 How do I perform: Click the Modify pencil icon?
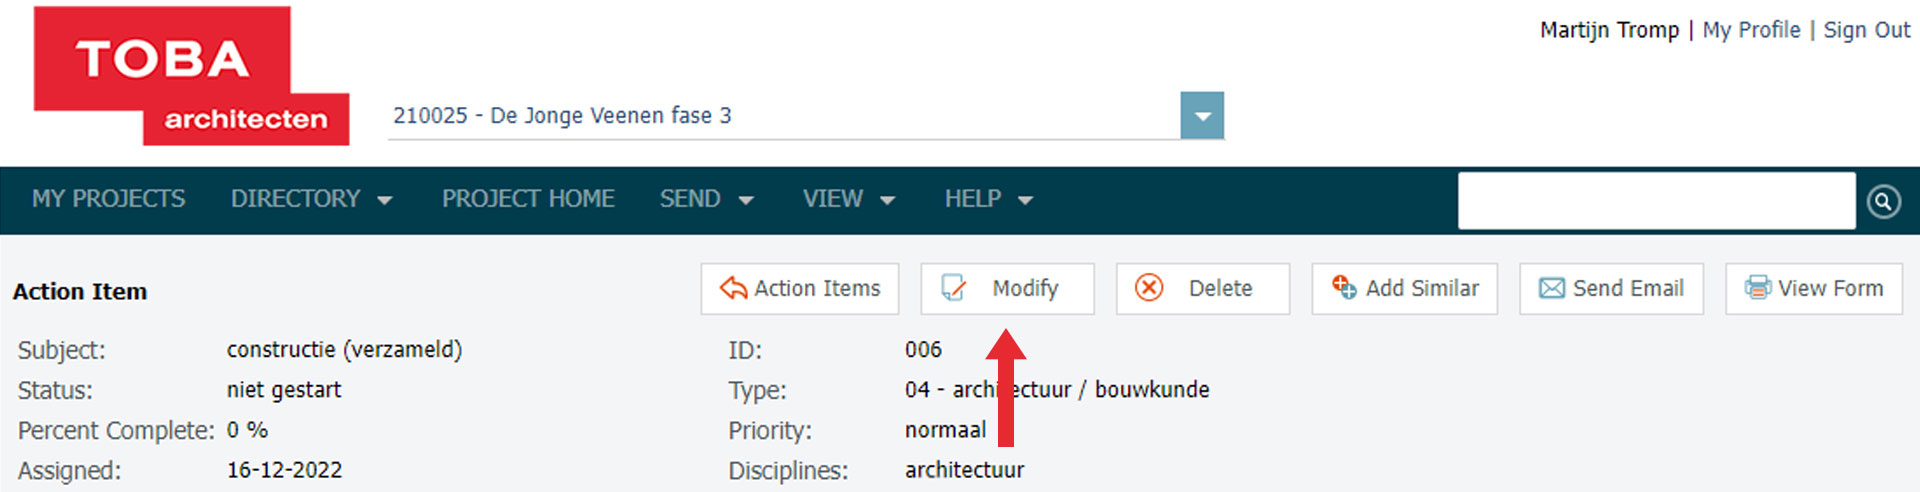[x=954, y=289]
